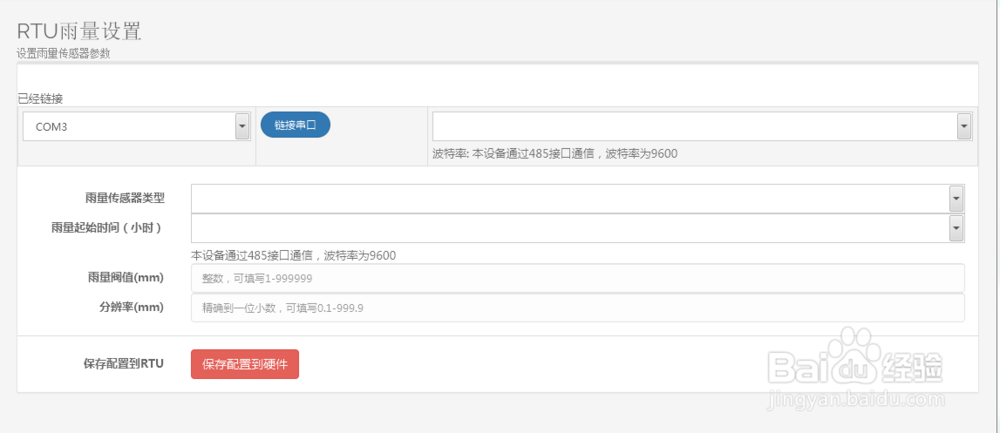
Task: Open the baud rate dropdown next to 链接串口
Action: (702, 126)
